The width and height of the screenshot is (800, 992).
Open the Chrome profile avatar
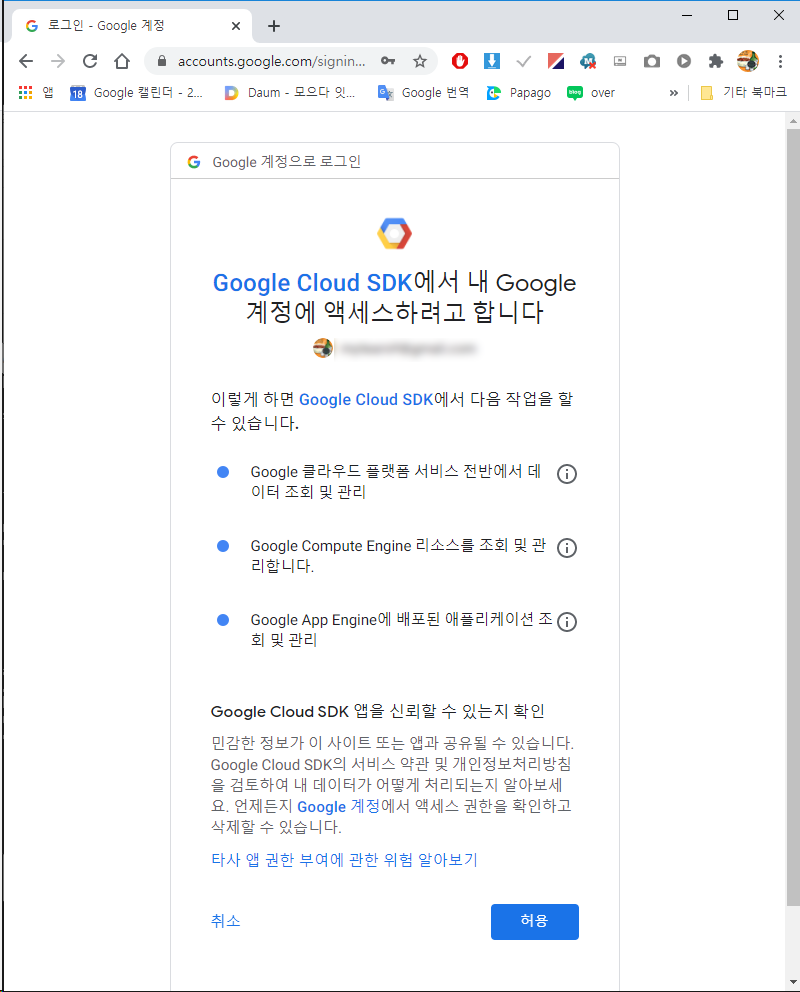tap(748, 61)
